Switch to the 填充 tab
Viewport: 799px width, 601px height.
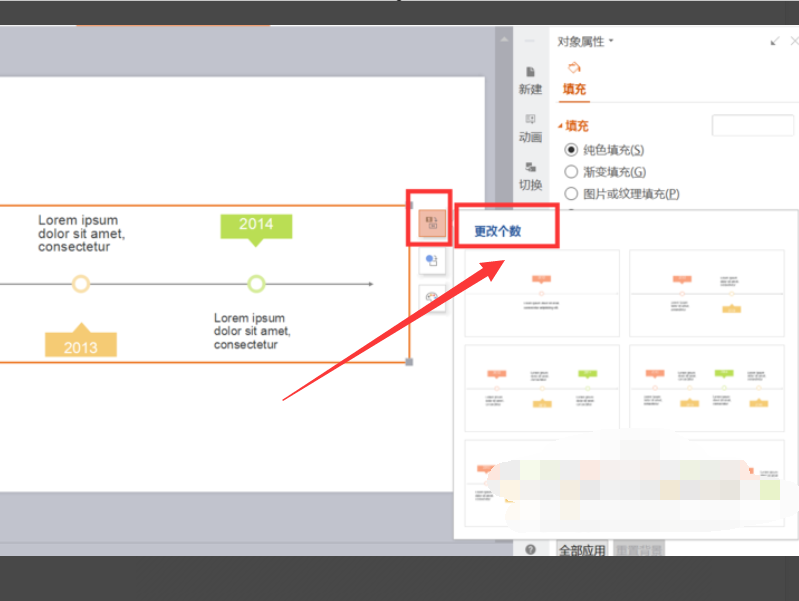(574, 89)
